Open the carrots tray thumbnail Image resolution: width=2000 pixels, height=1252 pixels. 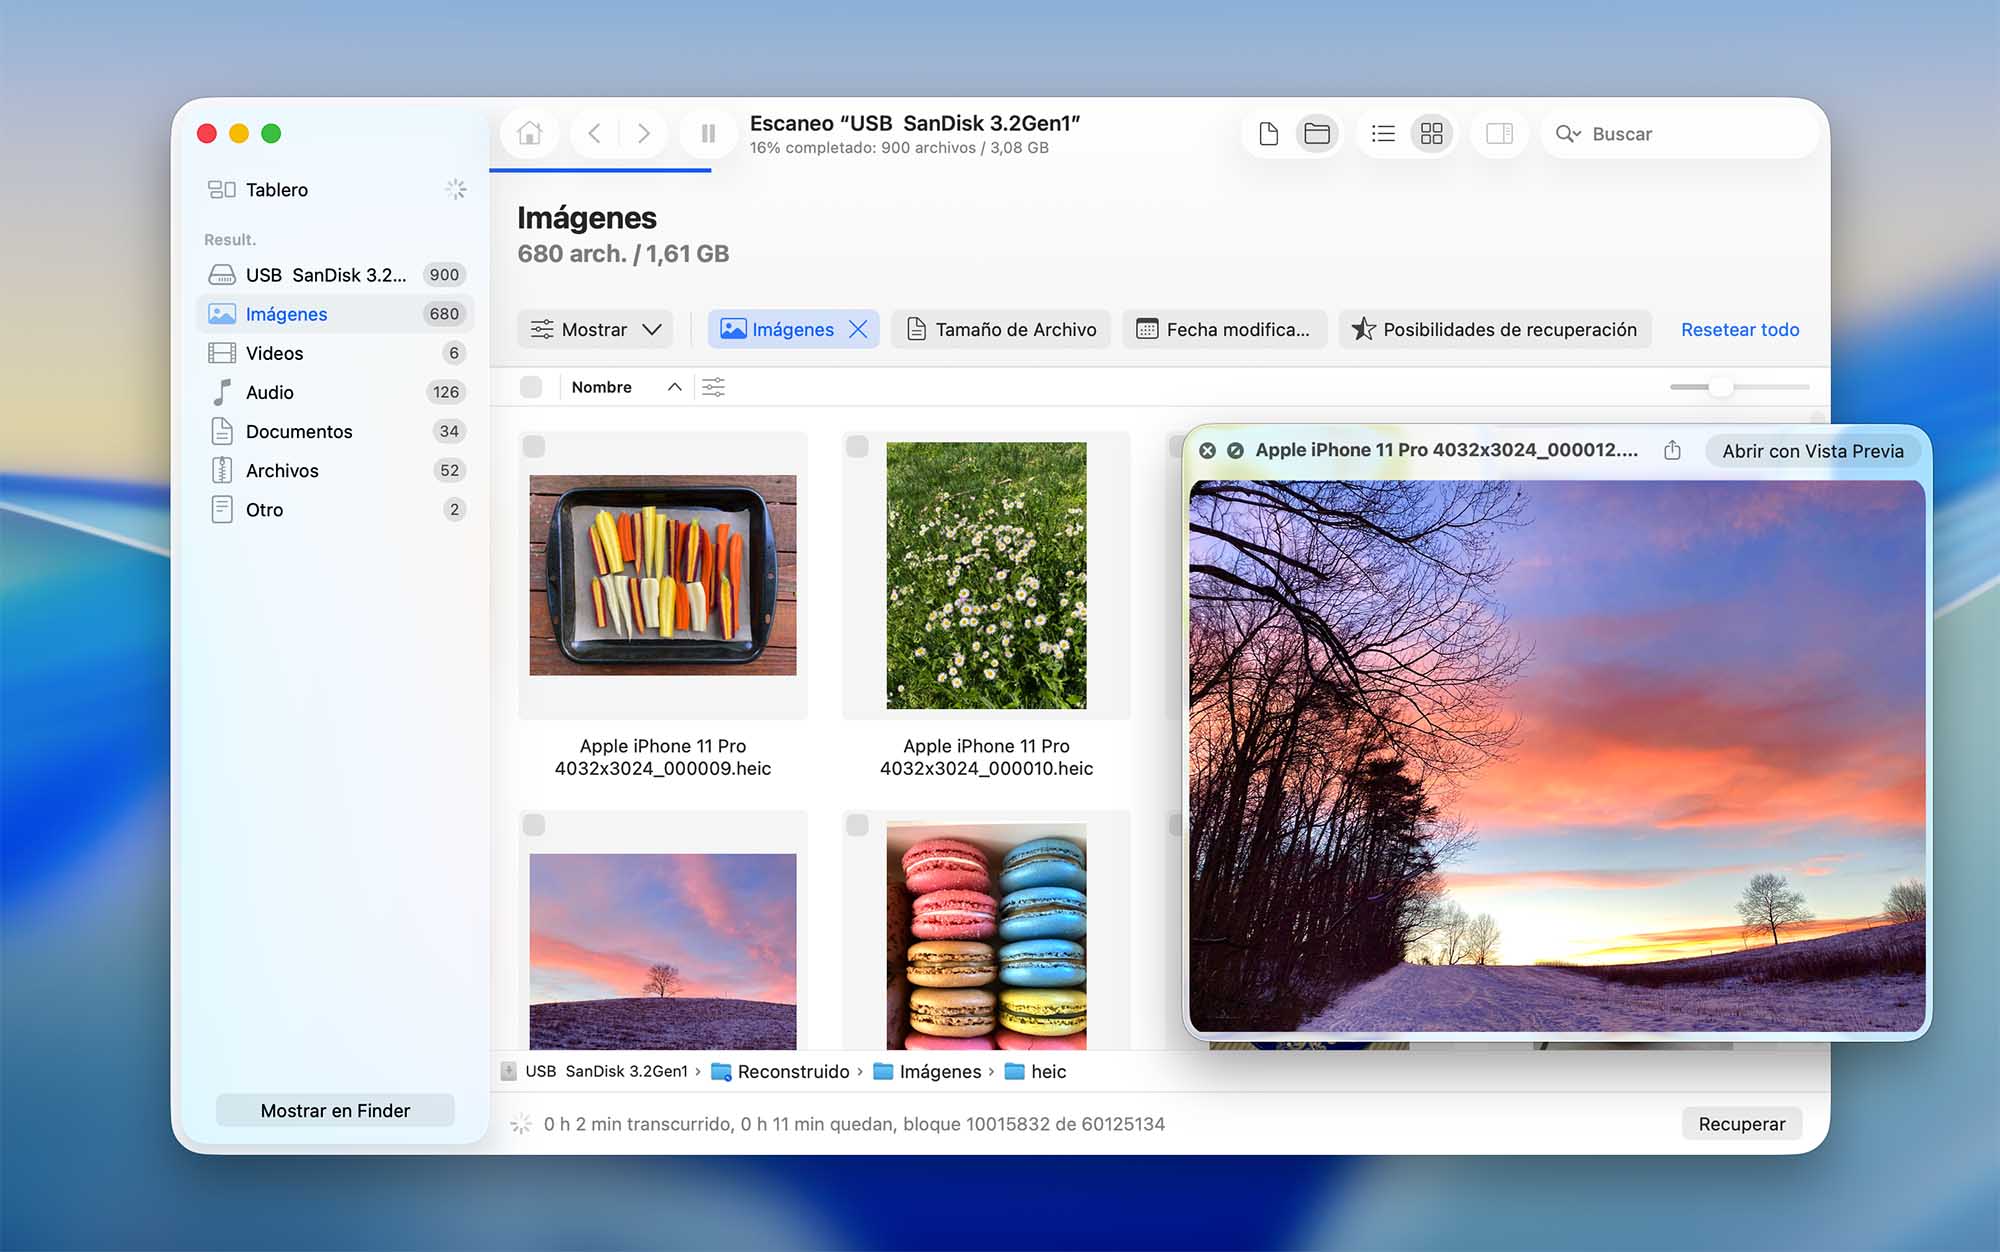click(x=663, y=575)
